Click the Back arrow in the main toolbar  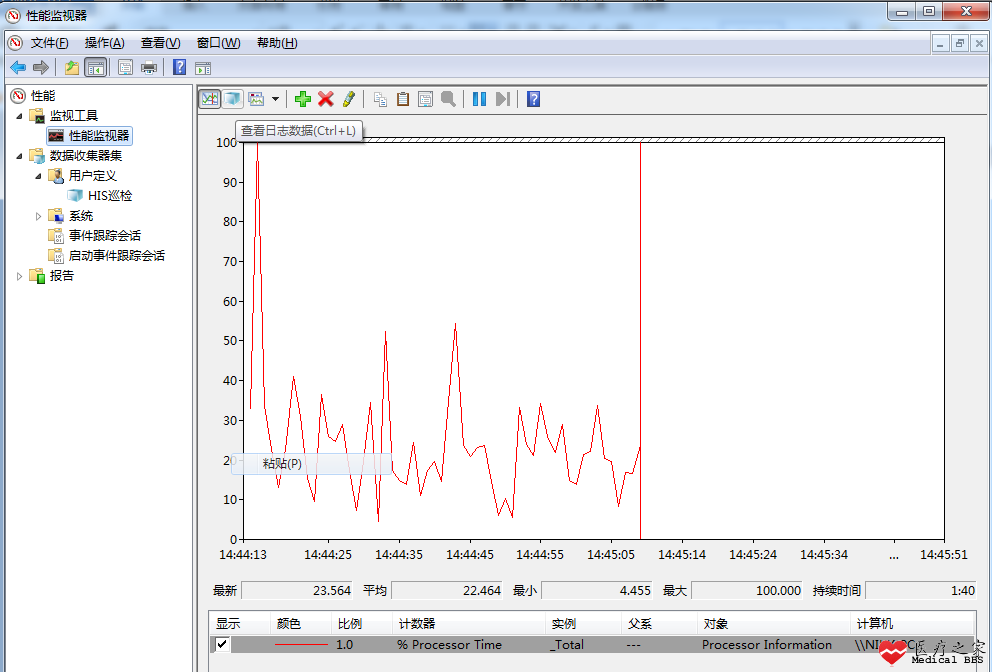click(18, 67)
